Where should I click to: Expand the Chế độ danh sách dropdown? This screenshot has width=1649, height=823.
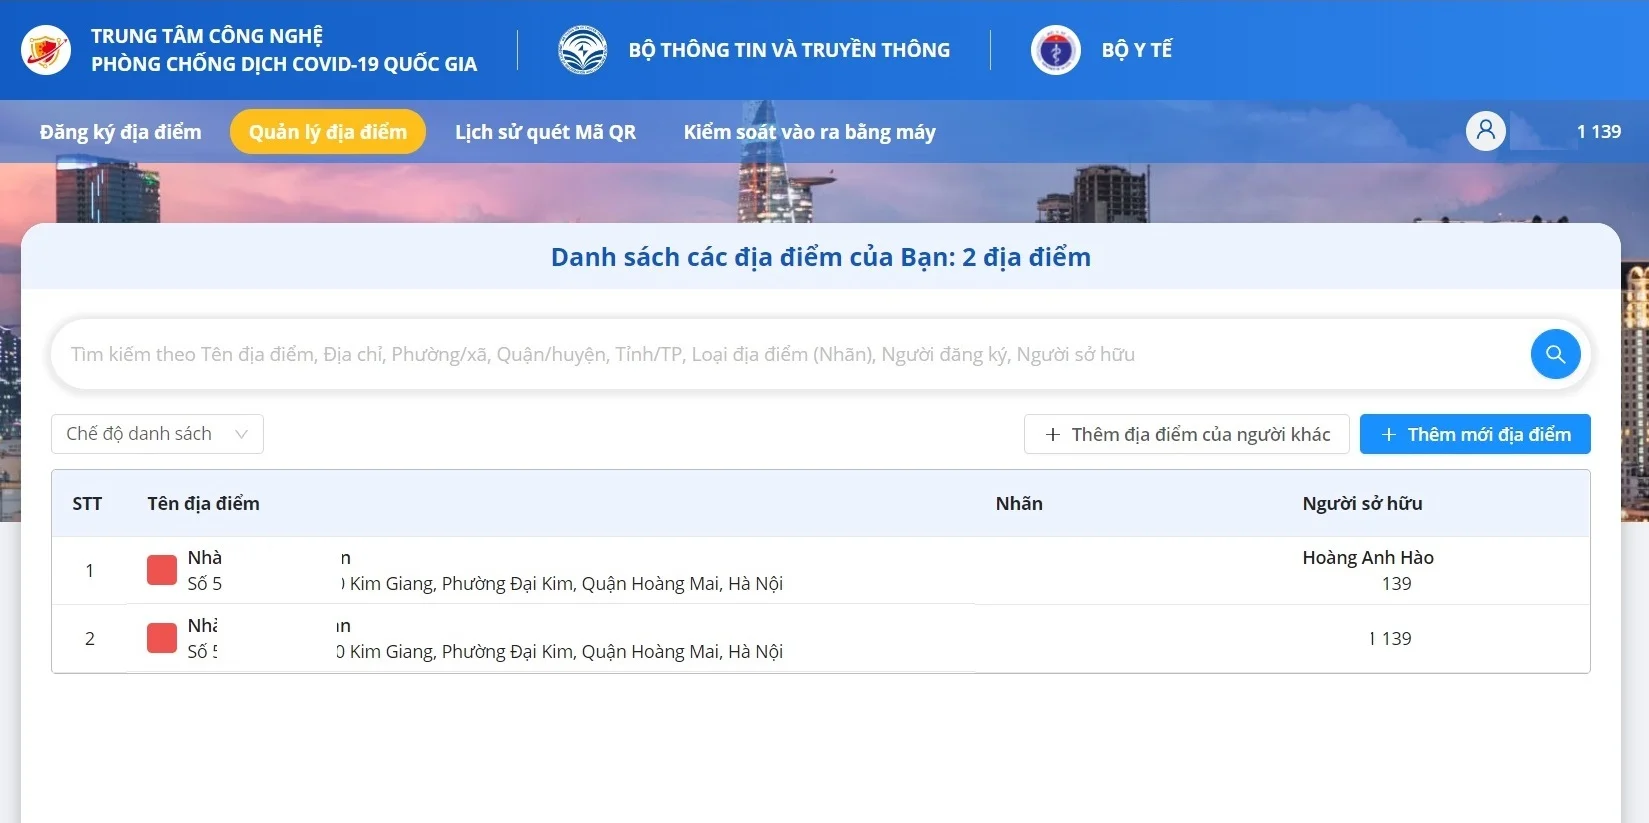pyautogui.click(x=157, y=434)
